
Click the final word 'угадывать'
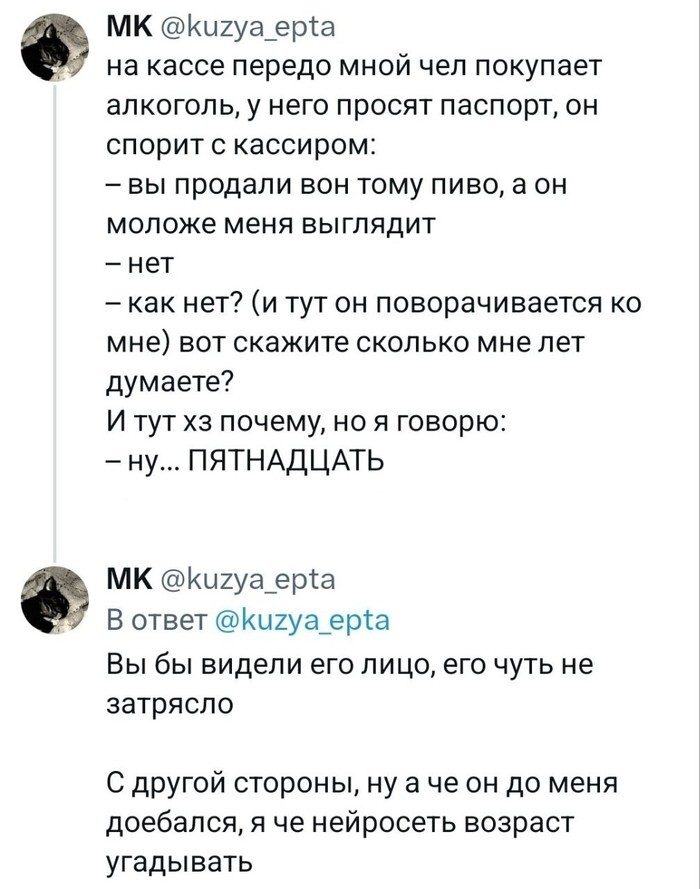[x=176, y=861]
